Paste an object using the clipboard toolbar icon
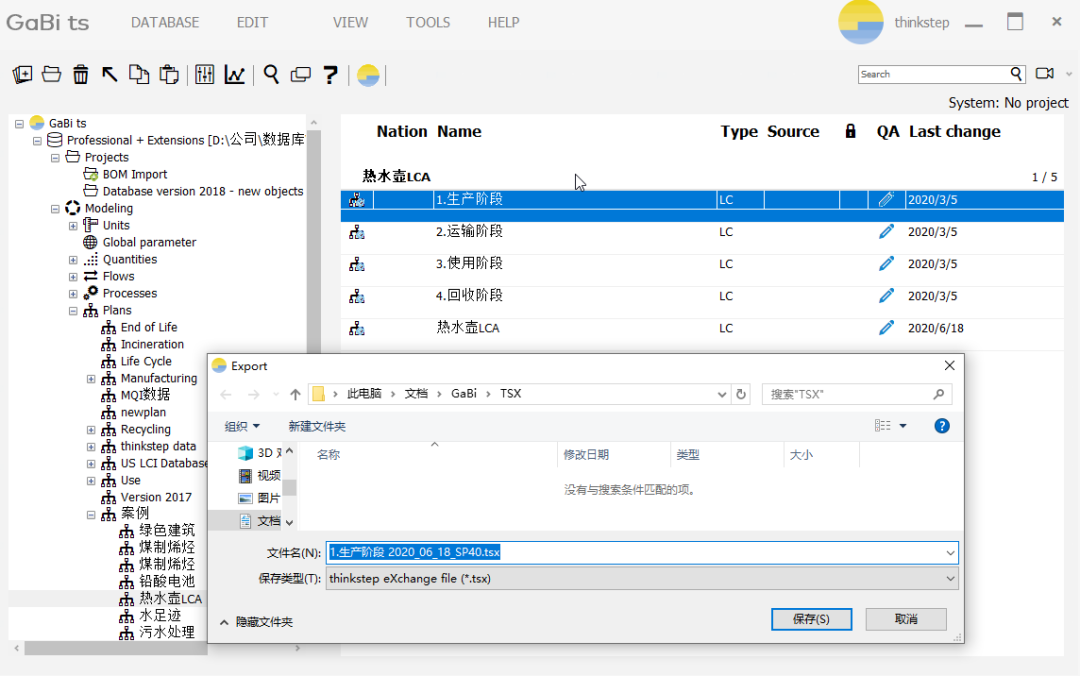This screenshot has width=1080, height=676. coord(168,75)
